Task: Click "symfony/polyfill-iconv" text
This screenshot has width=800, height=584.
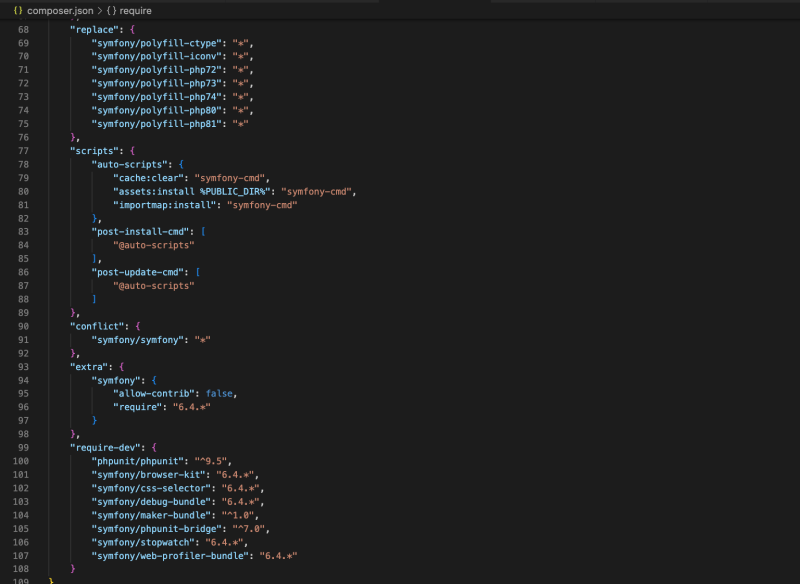Action: click(x=157, y=57)
